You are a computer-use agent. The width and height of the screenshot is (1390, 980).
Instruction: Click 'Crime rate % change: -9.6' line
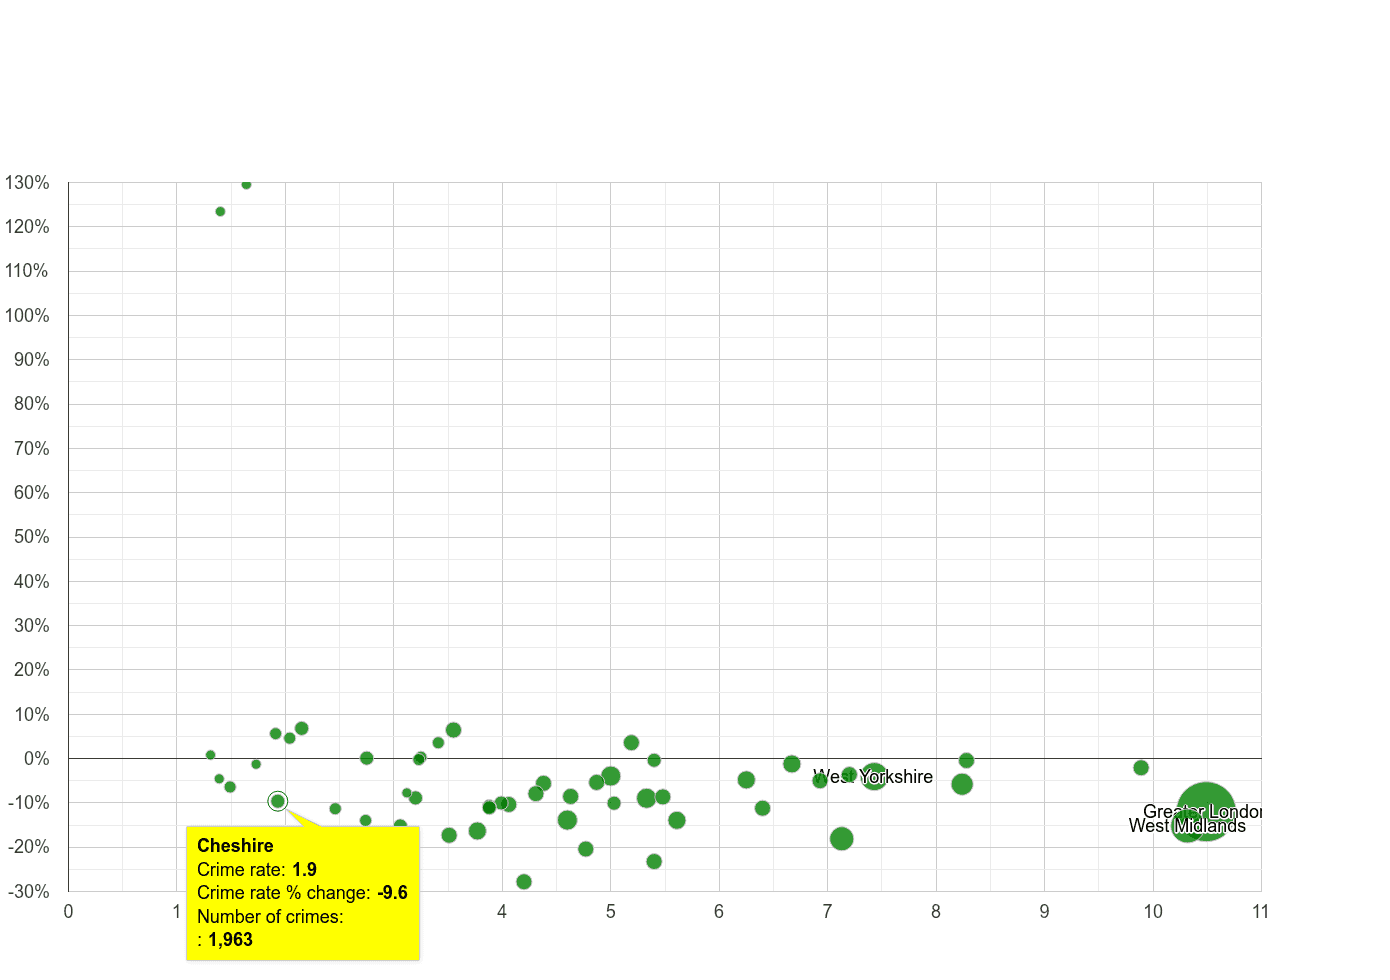point(302,893)
